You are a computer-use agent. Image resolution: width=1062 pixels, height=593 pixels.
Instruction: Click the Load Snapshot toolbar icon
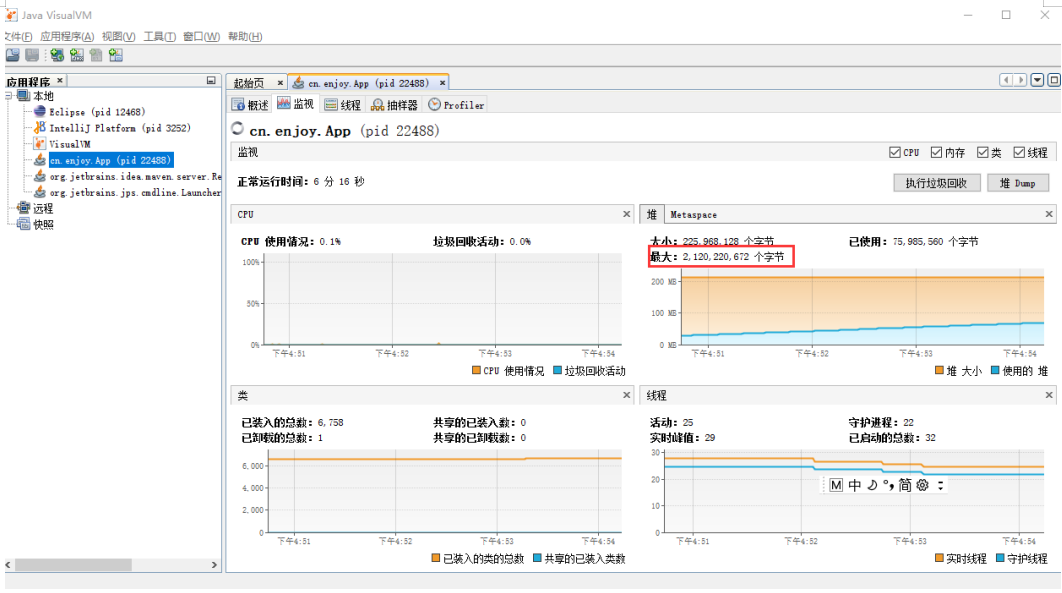[13, 55]
